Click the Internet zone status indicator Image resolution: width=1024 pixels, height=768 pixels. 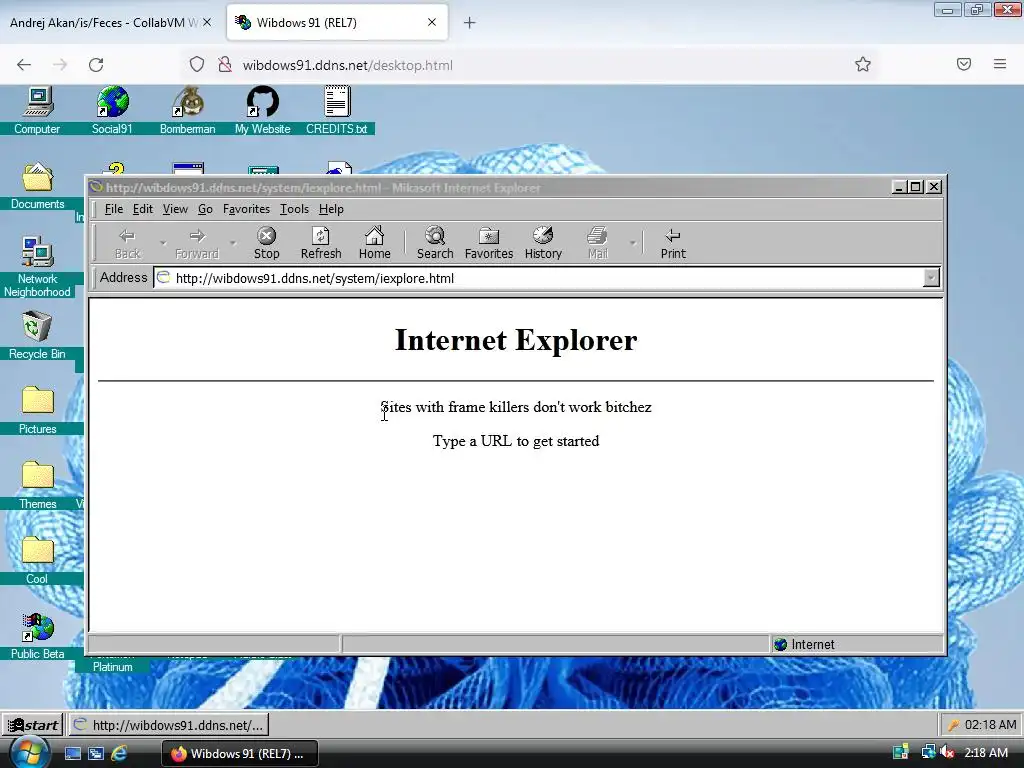pos(857,645)
